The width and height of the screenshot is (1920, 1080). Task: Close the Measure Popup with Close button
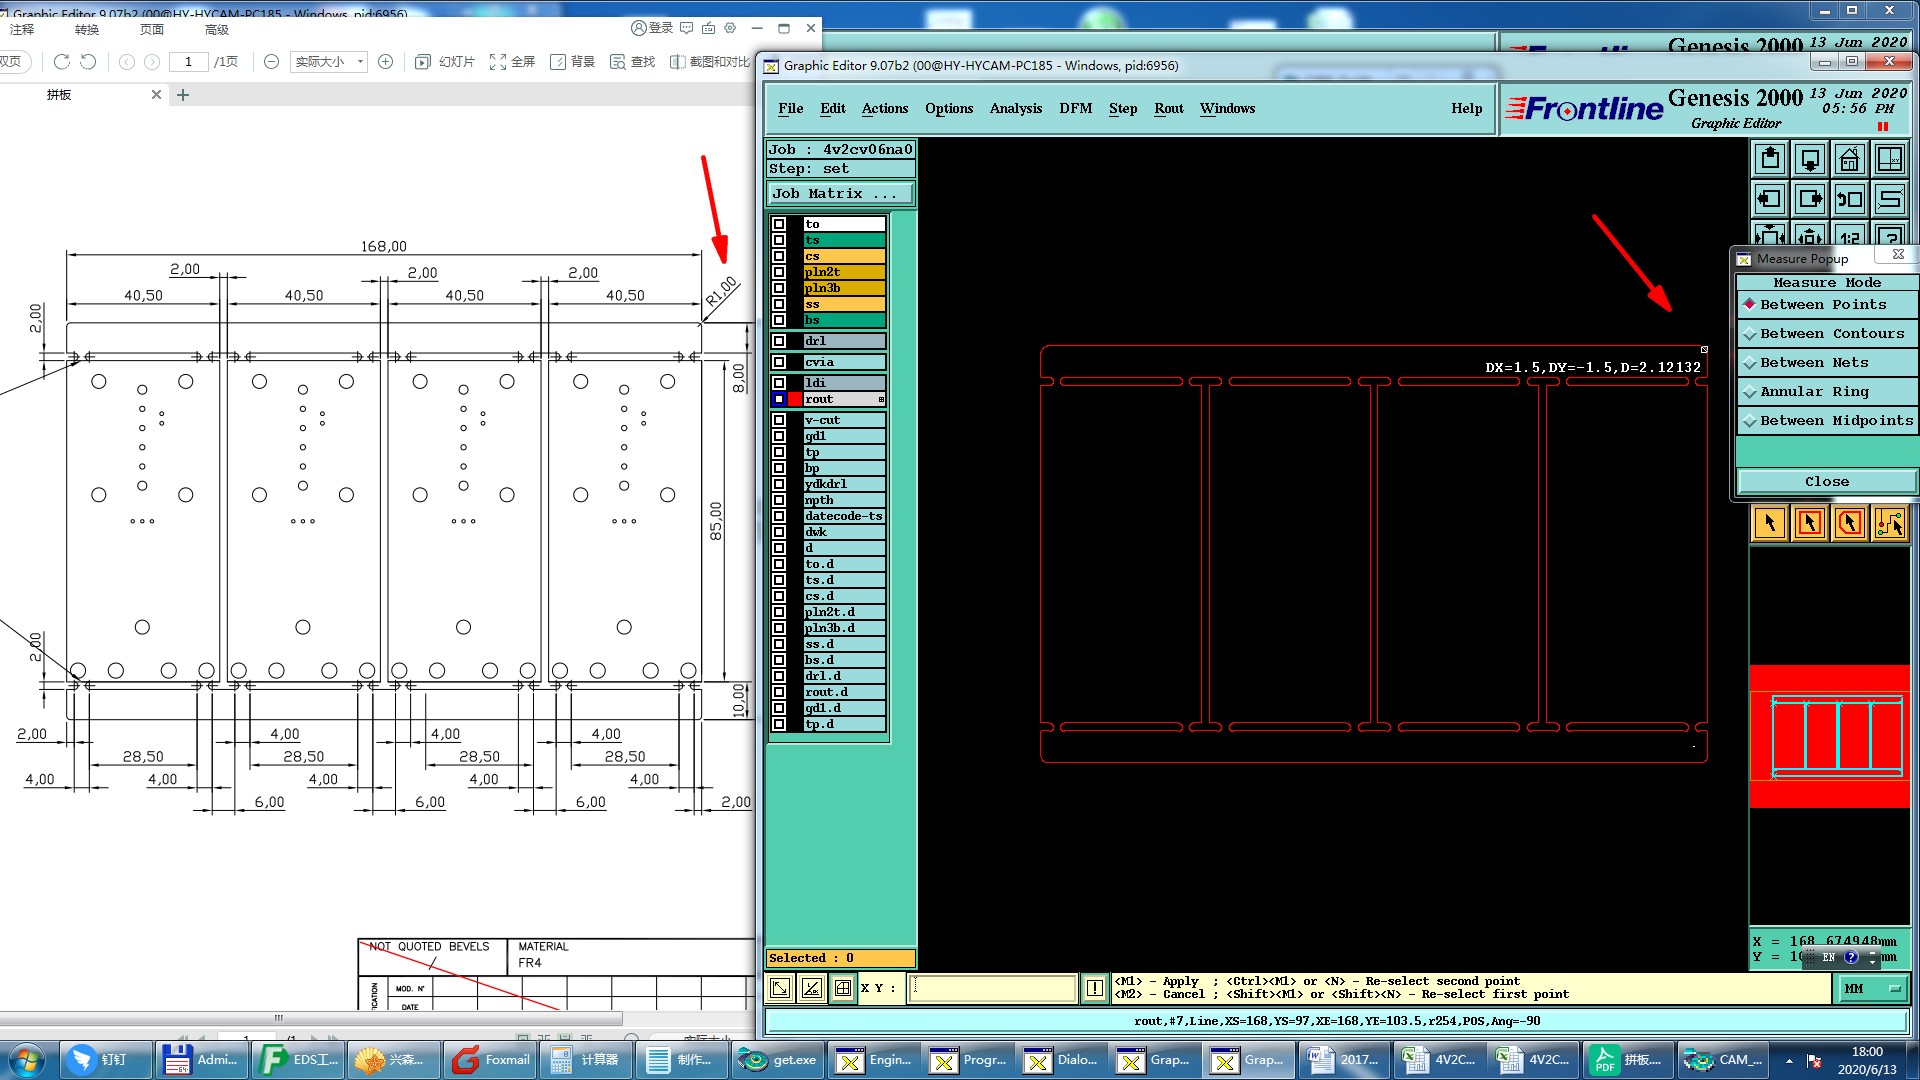1826,482
